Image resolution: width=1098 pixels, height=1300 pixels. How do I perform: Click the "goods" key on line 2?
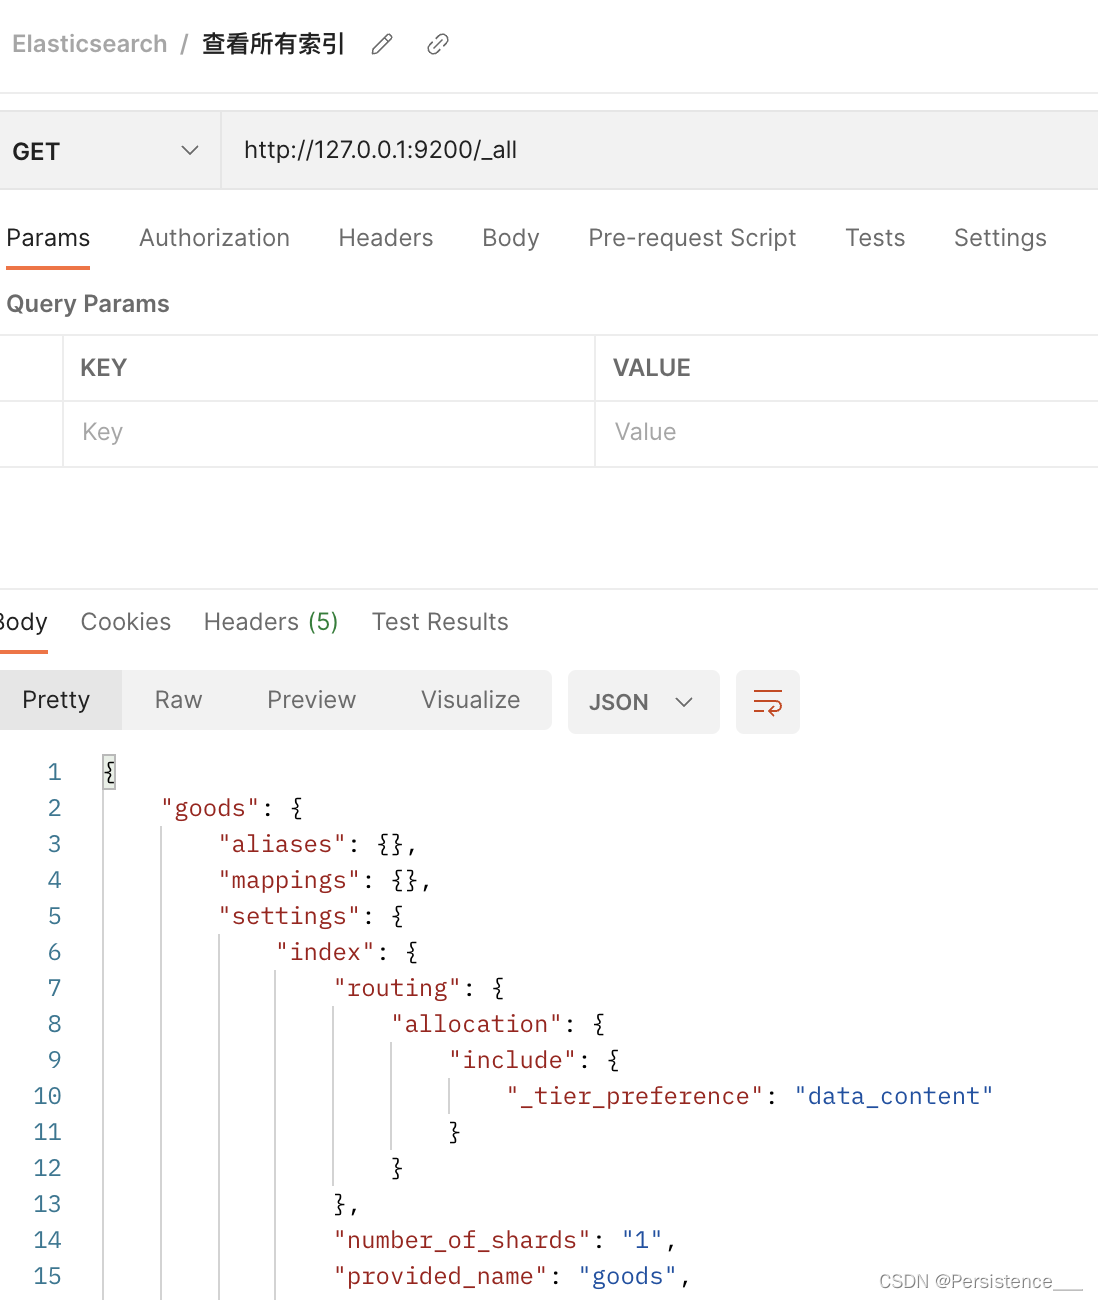tap(210, 808)
